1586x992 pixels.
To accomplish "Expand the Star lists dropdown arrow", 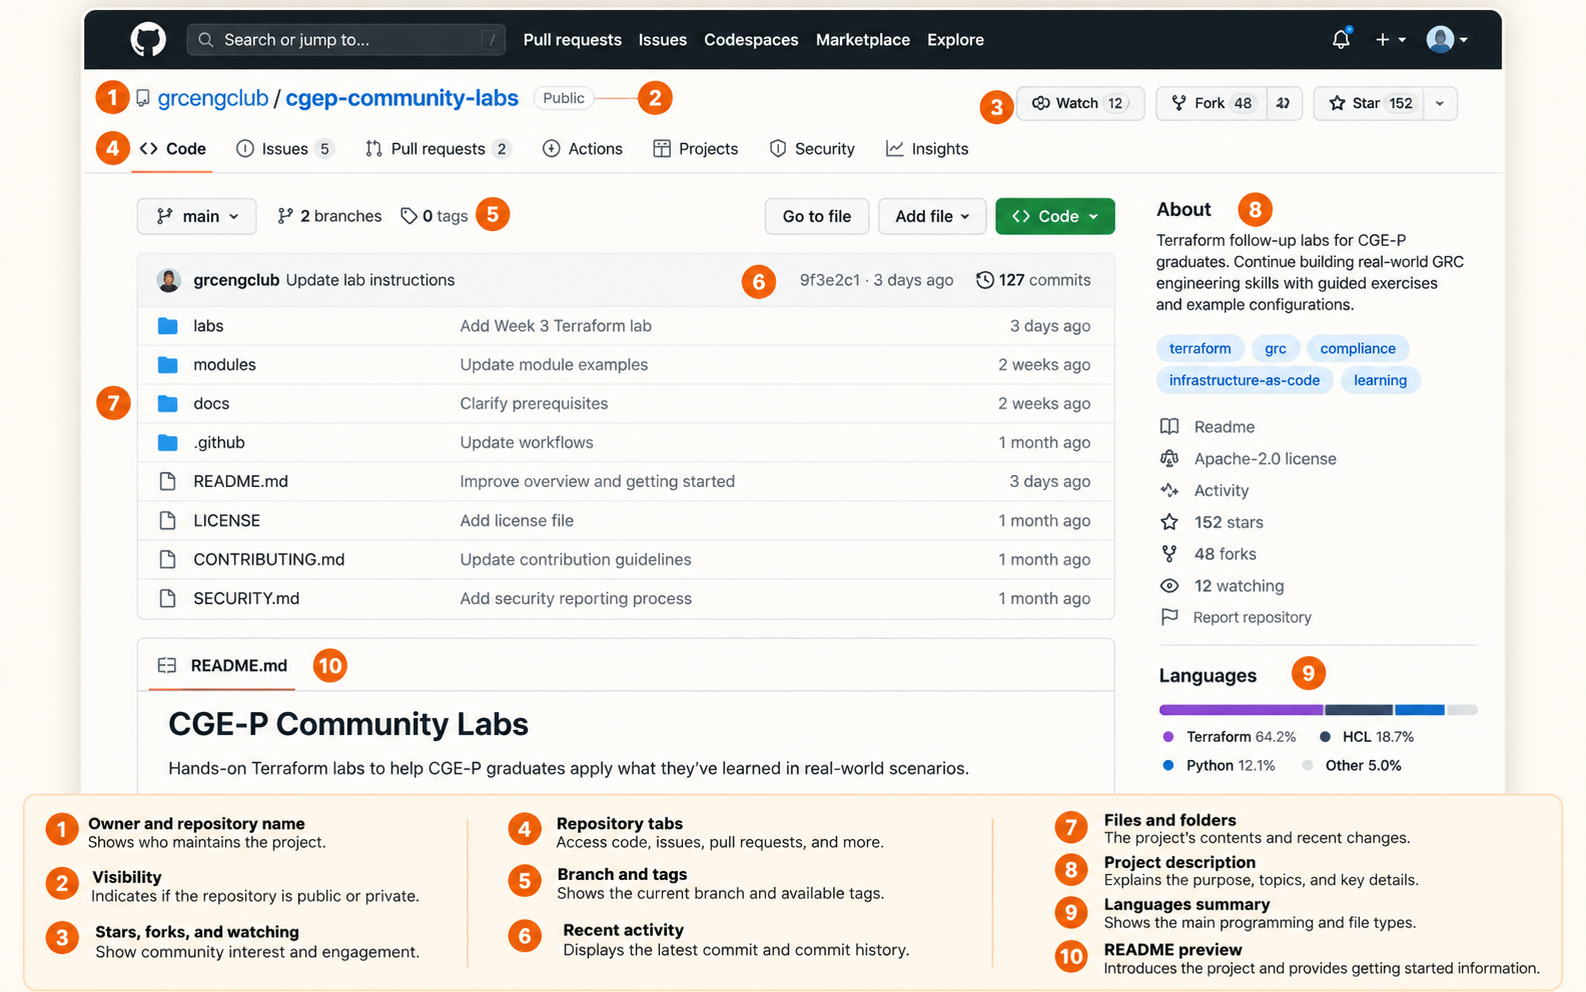I will click(1440, 103).
